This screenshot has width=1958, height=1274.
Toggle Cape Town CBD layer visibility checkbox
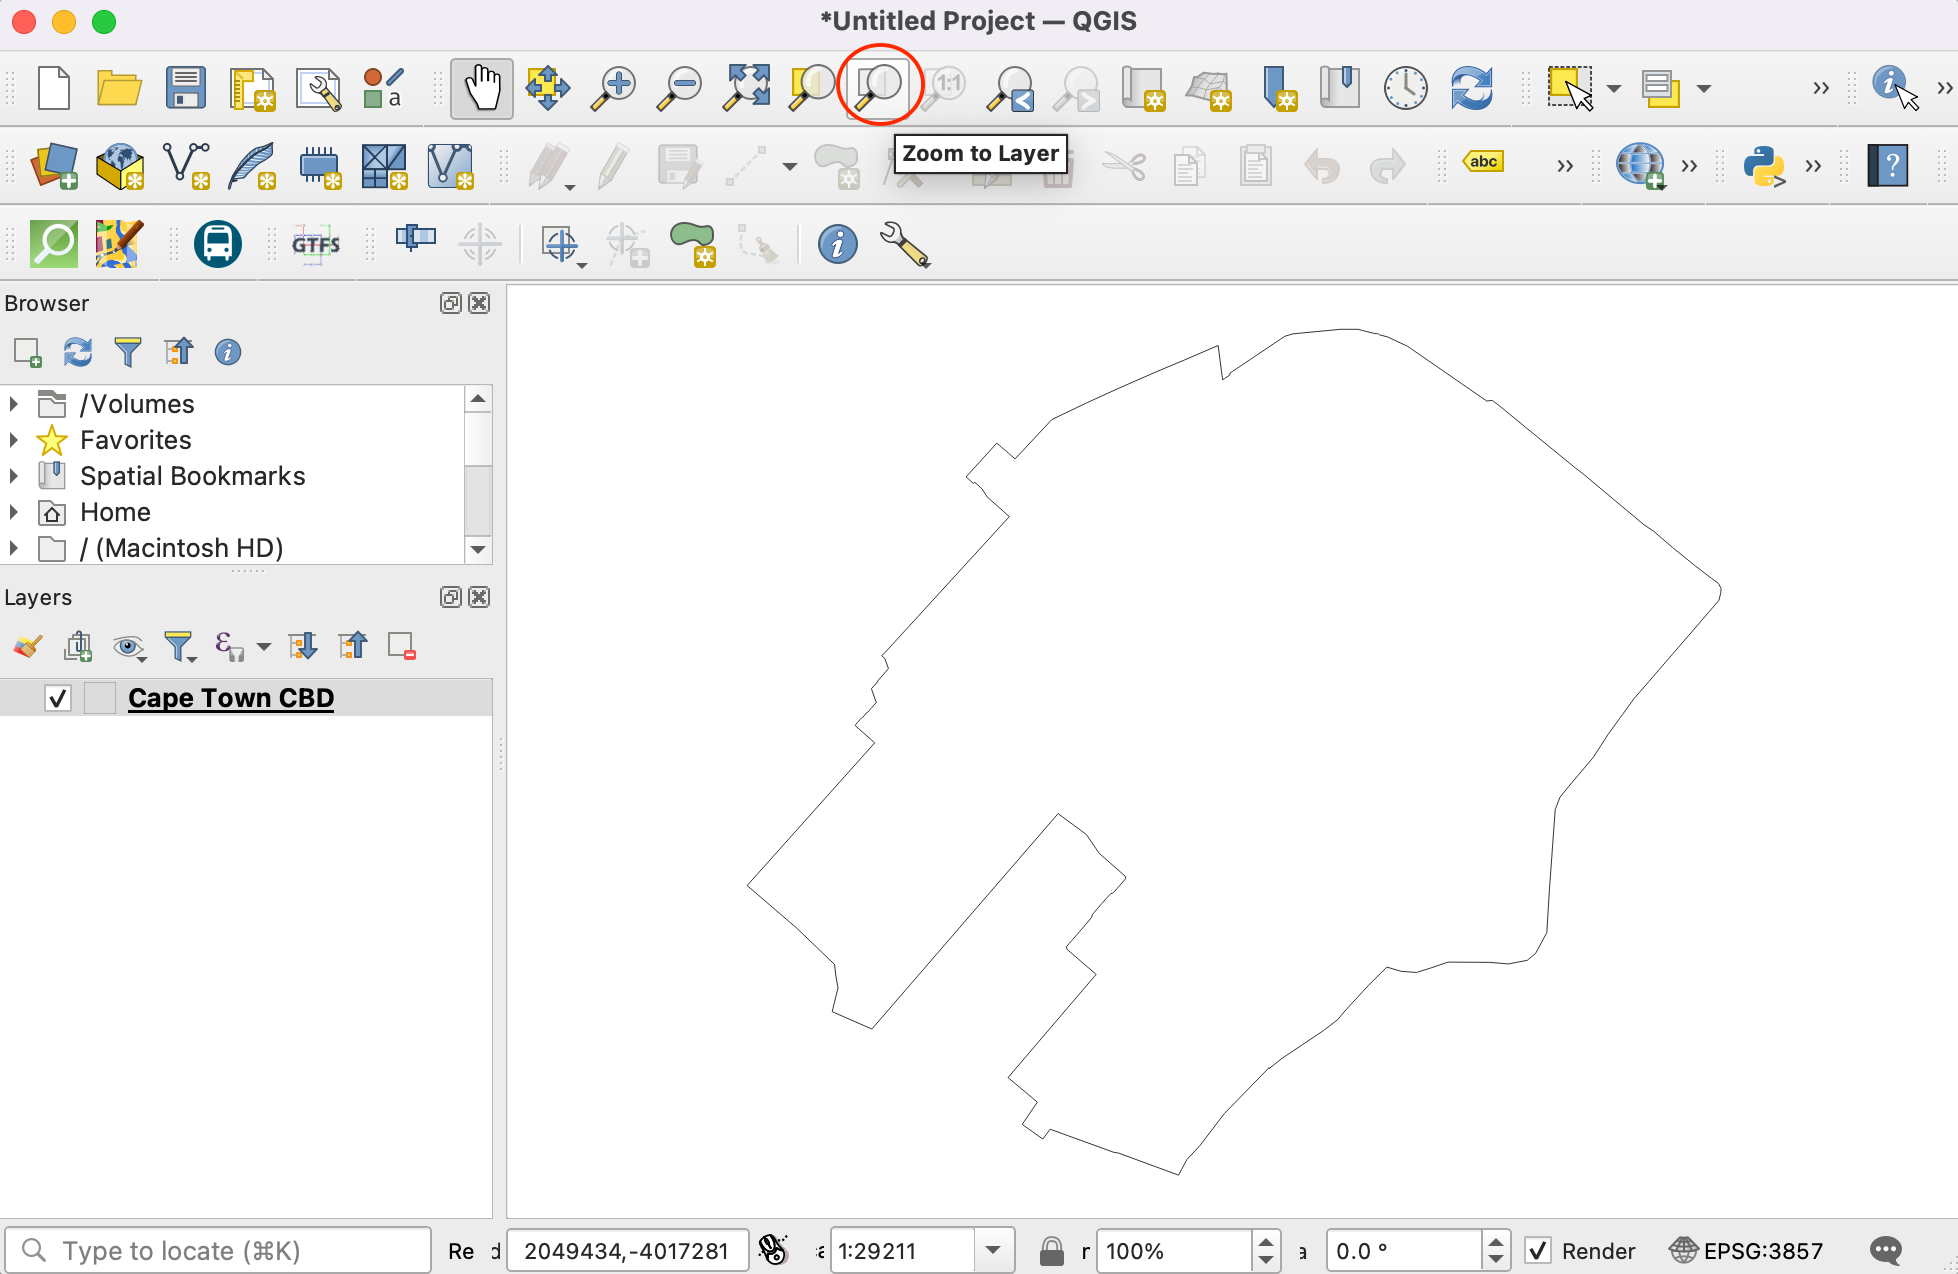(x=58, y=698)
